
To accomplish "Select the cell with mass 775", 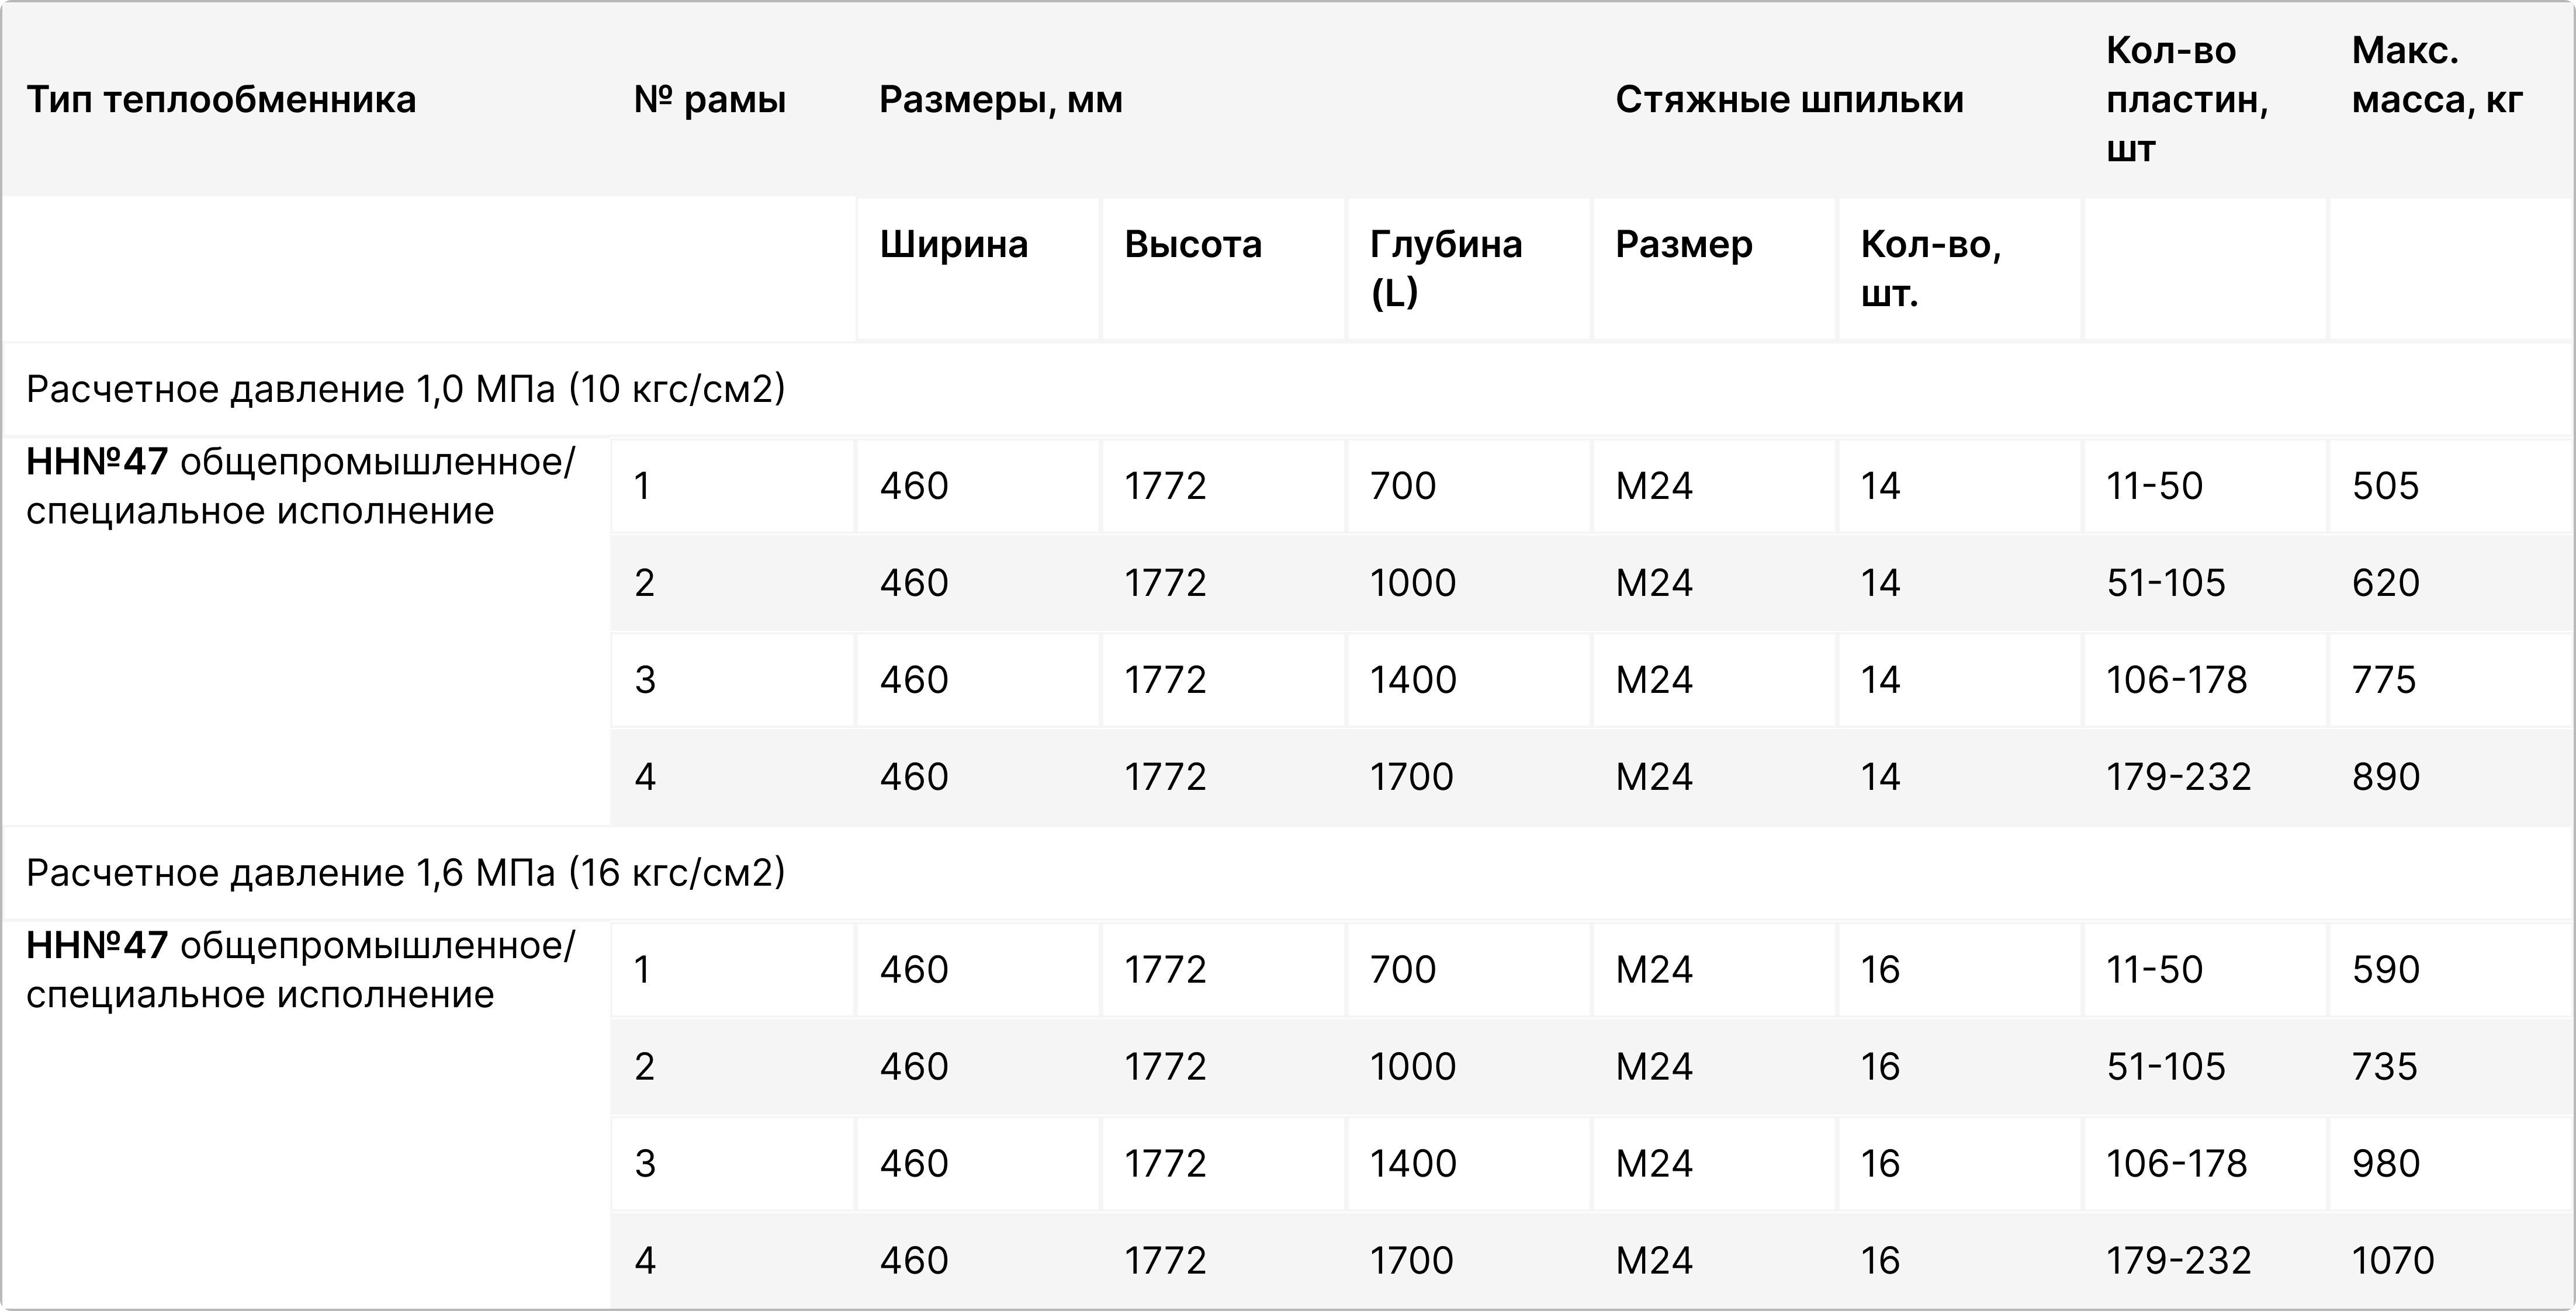I will coord(2384,680).
